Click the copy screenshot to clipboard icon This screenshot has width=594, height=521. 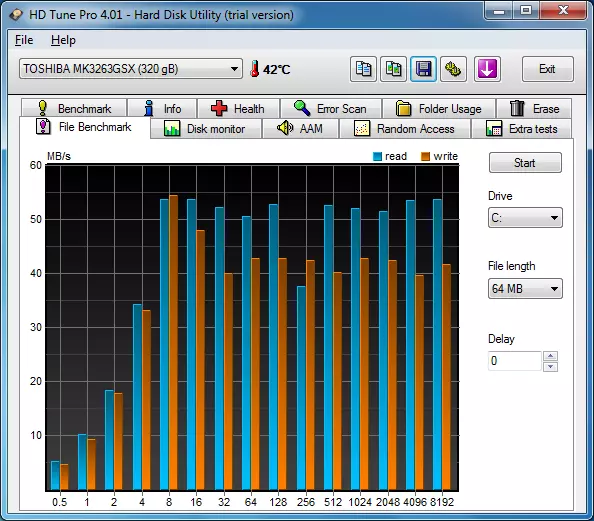[x=393, y=69]
